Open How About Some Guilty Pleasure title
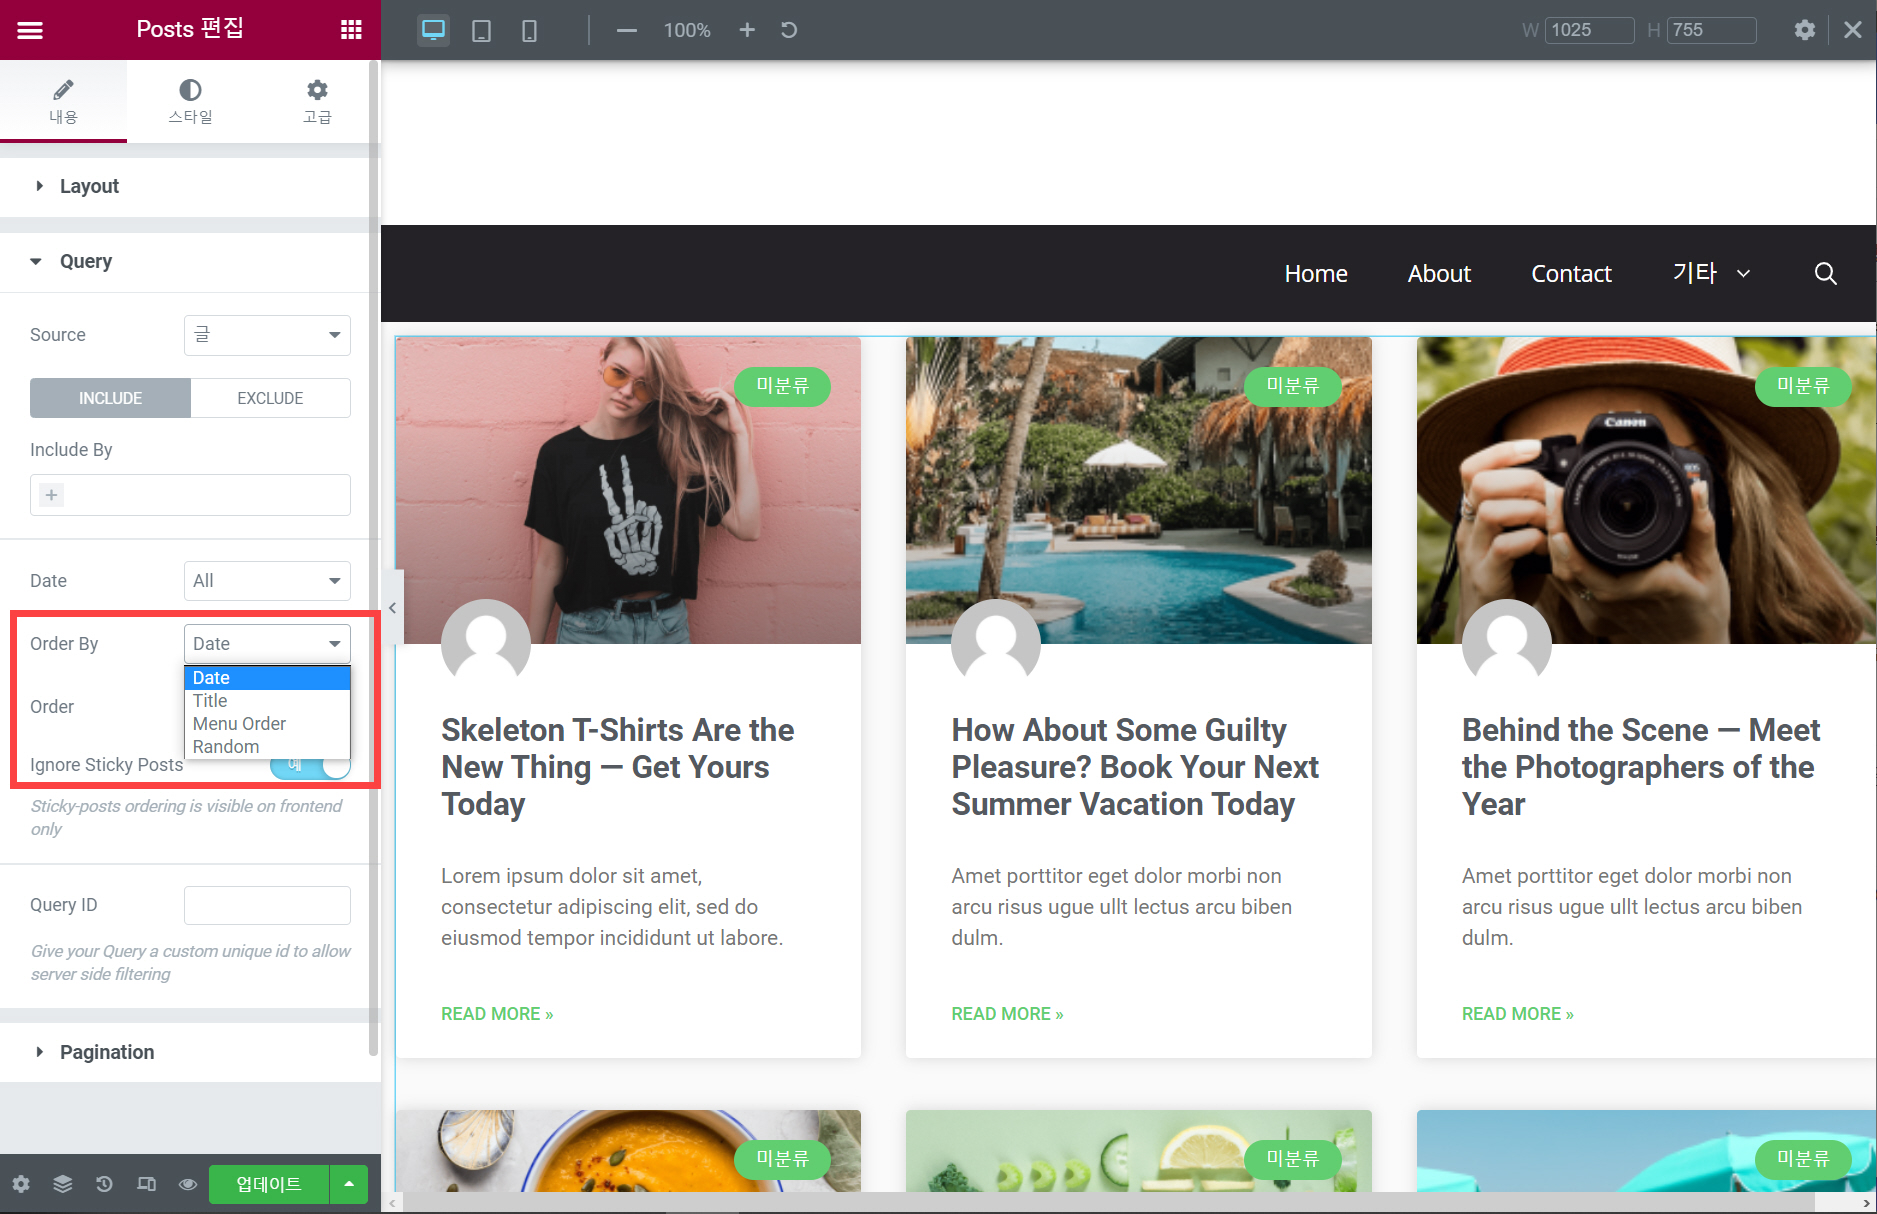Screen dimensions: 1877x1214 point(1135,767)
